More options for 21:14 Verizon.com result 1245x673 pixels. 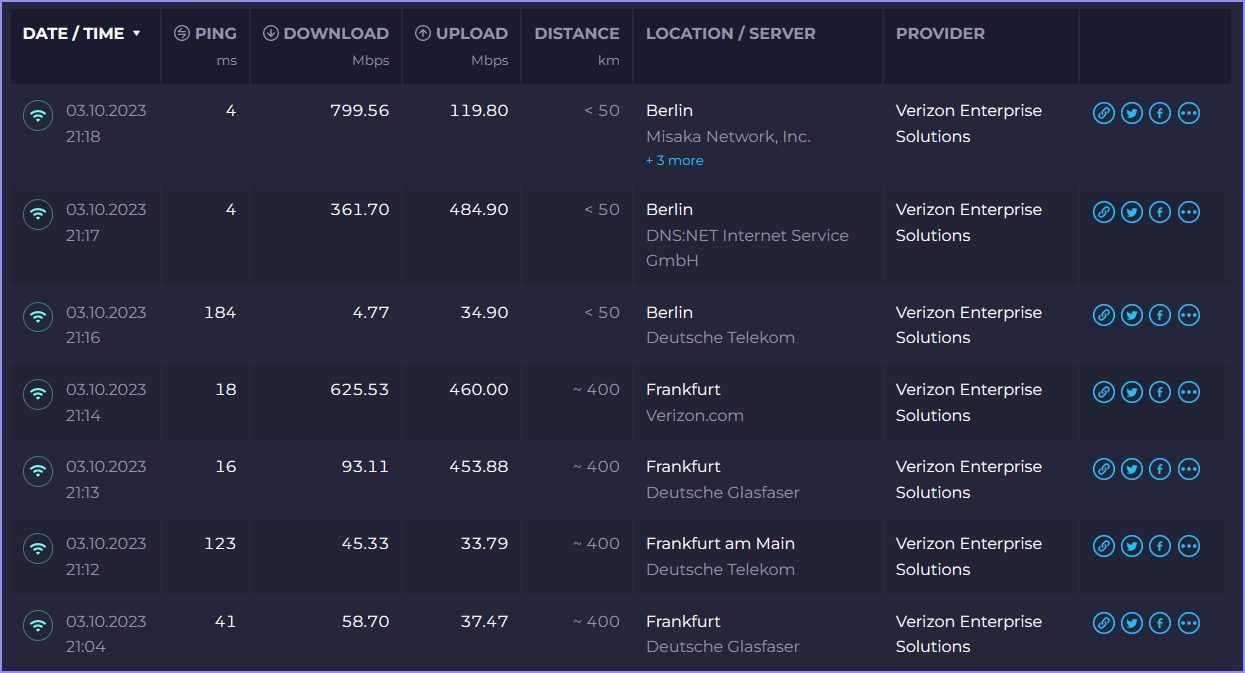click(x=1189, y=392)
